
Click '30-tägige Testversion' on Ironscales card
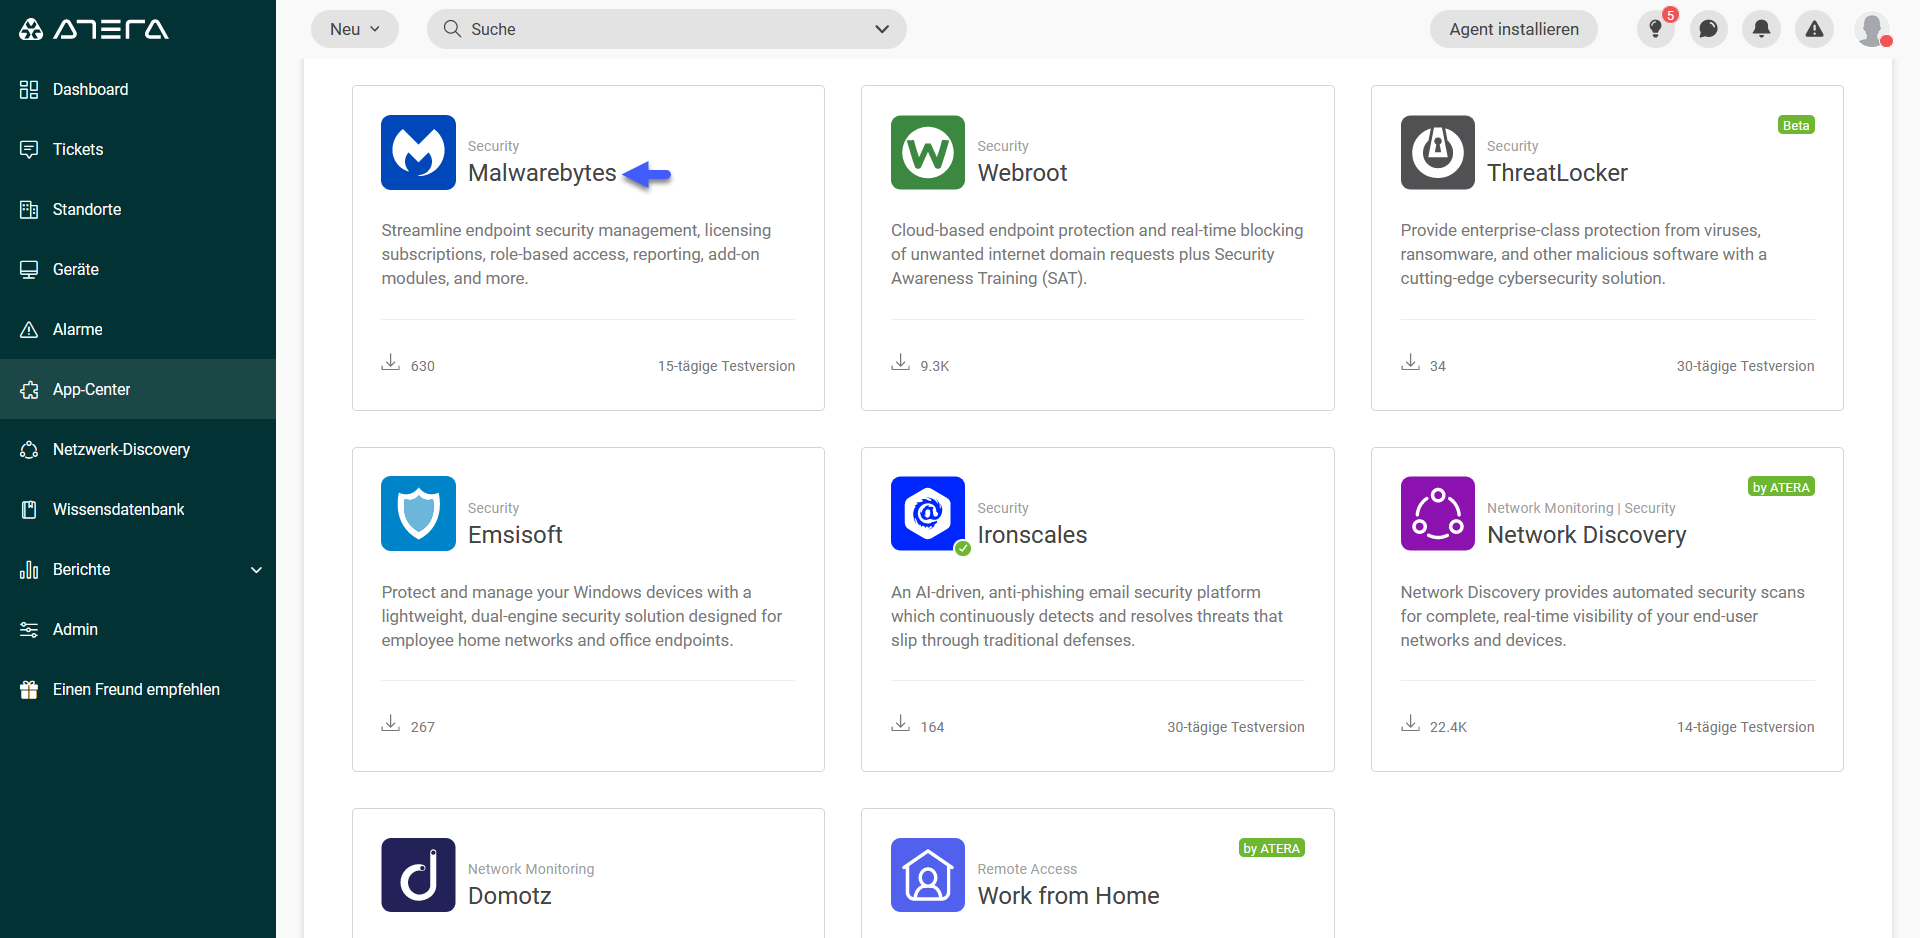pyautogui.click(x=1235, y=727)
